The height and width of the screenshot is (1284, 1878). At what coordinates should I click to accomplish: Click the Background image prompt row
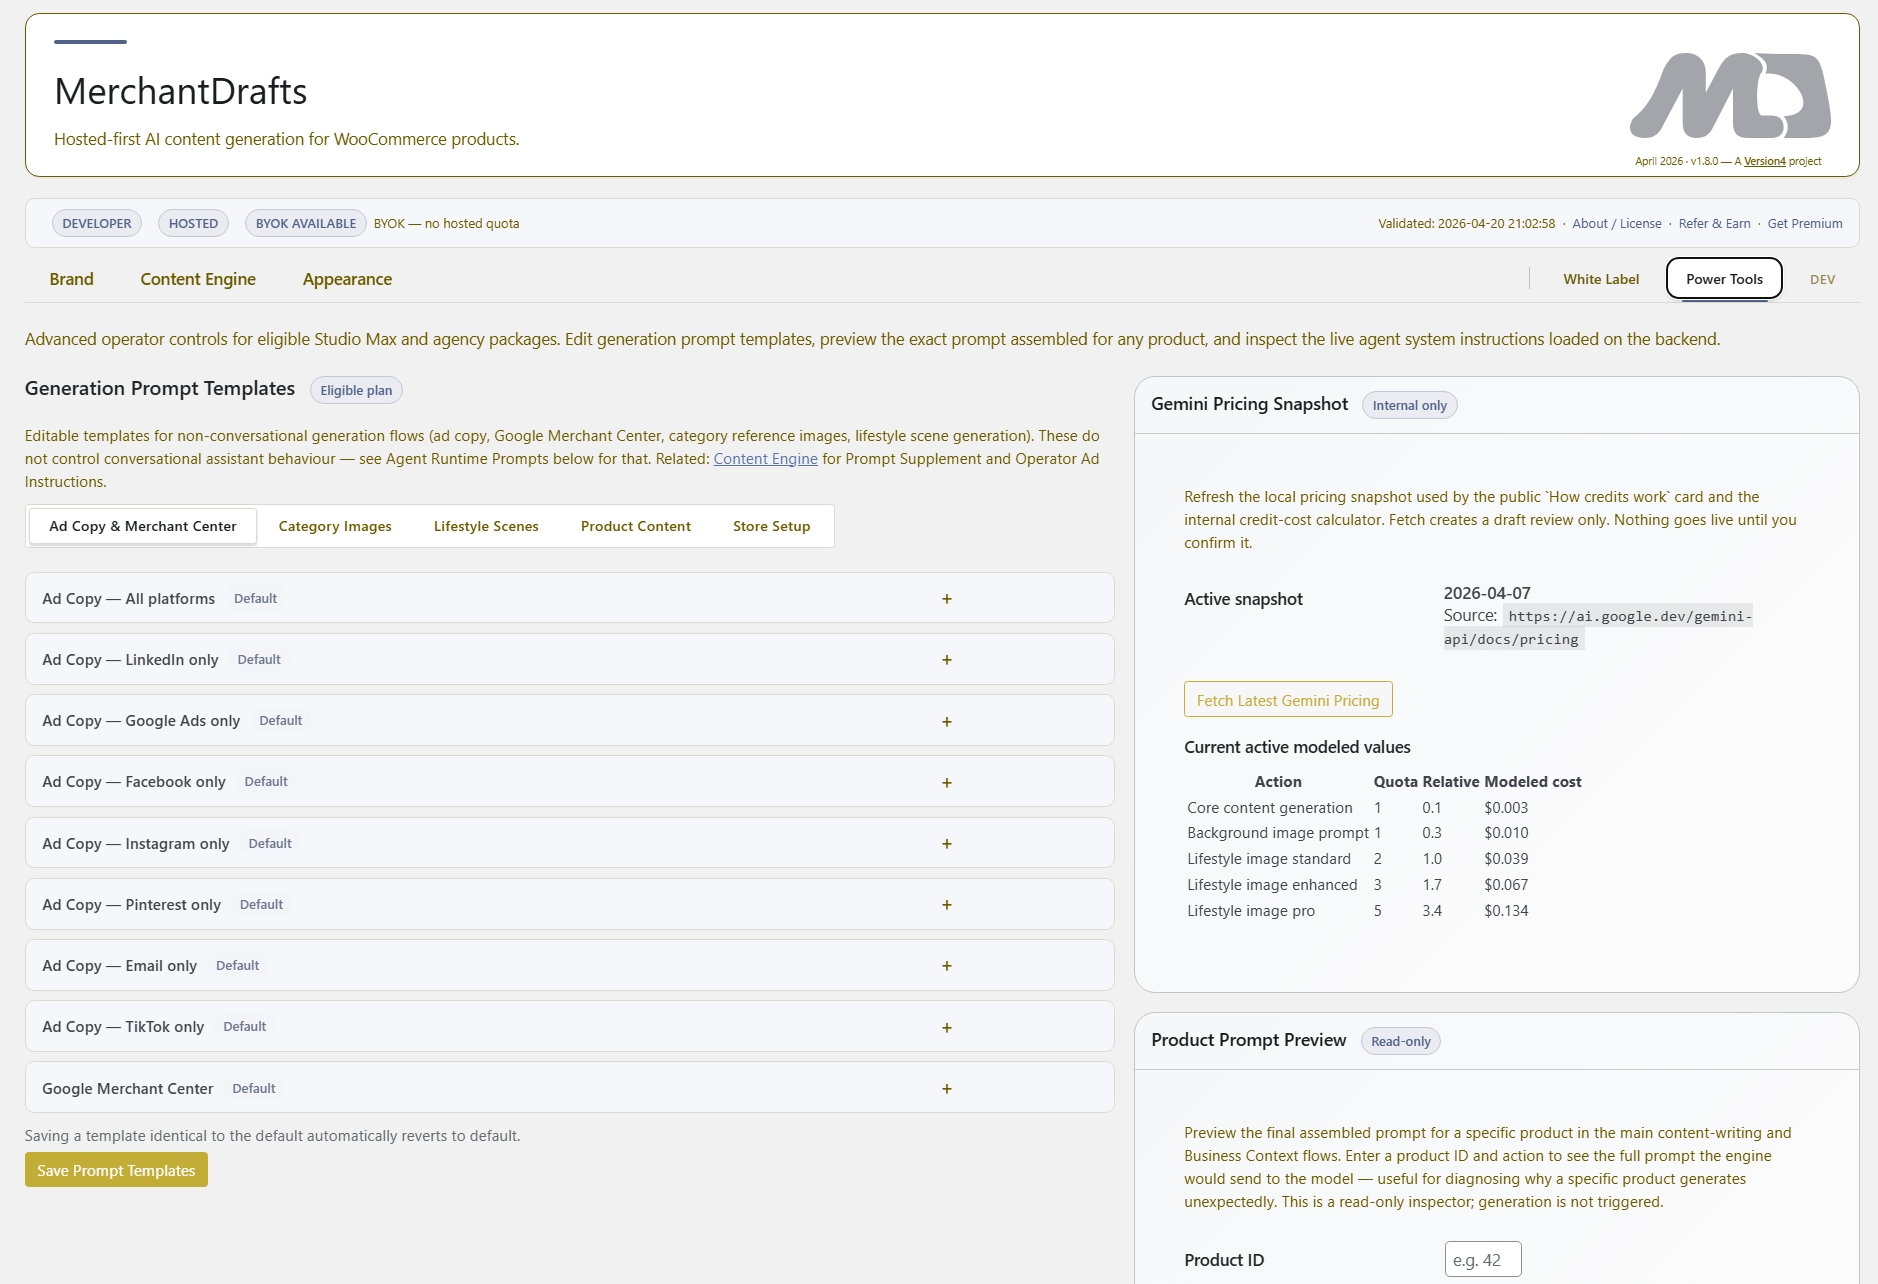[x=1383, y=833]
